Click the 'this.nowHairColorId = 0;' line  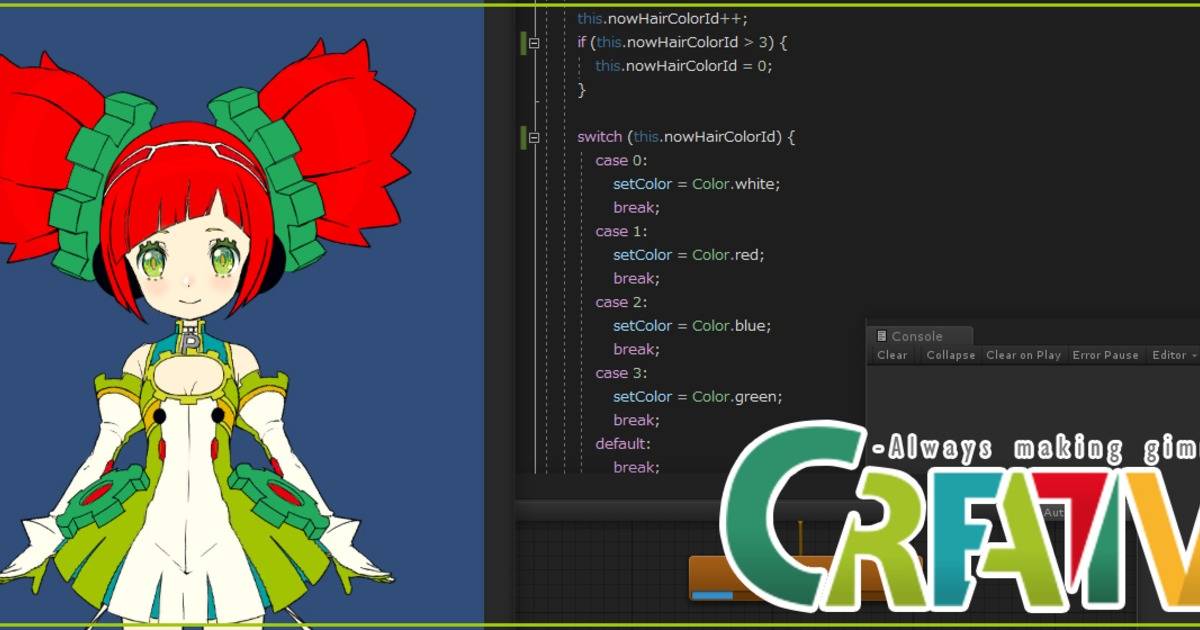pyautogui.click(x=684, y=66)
